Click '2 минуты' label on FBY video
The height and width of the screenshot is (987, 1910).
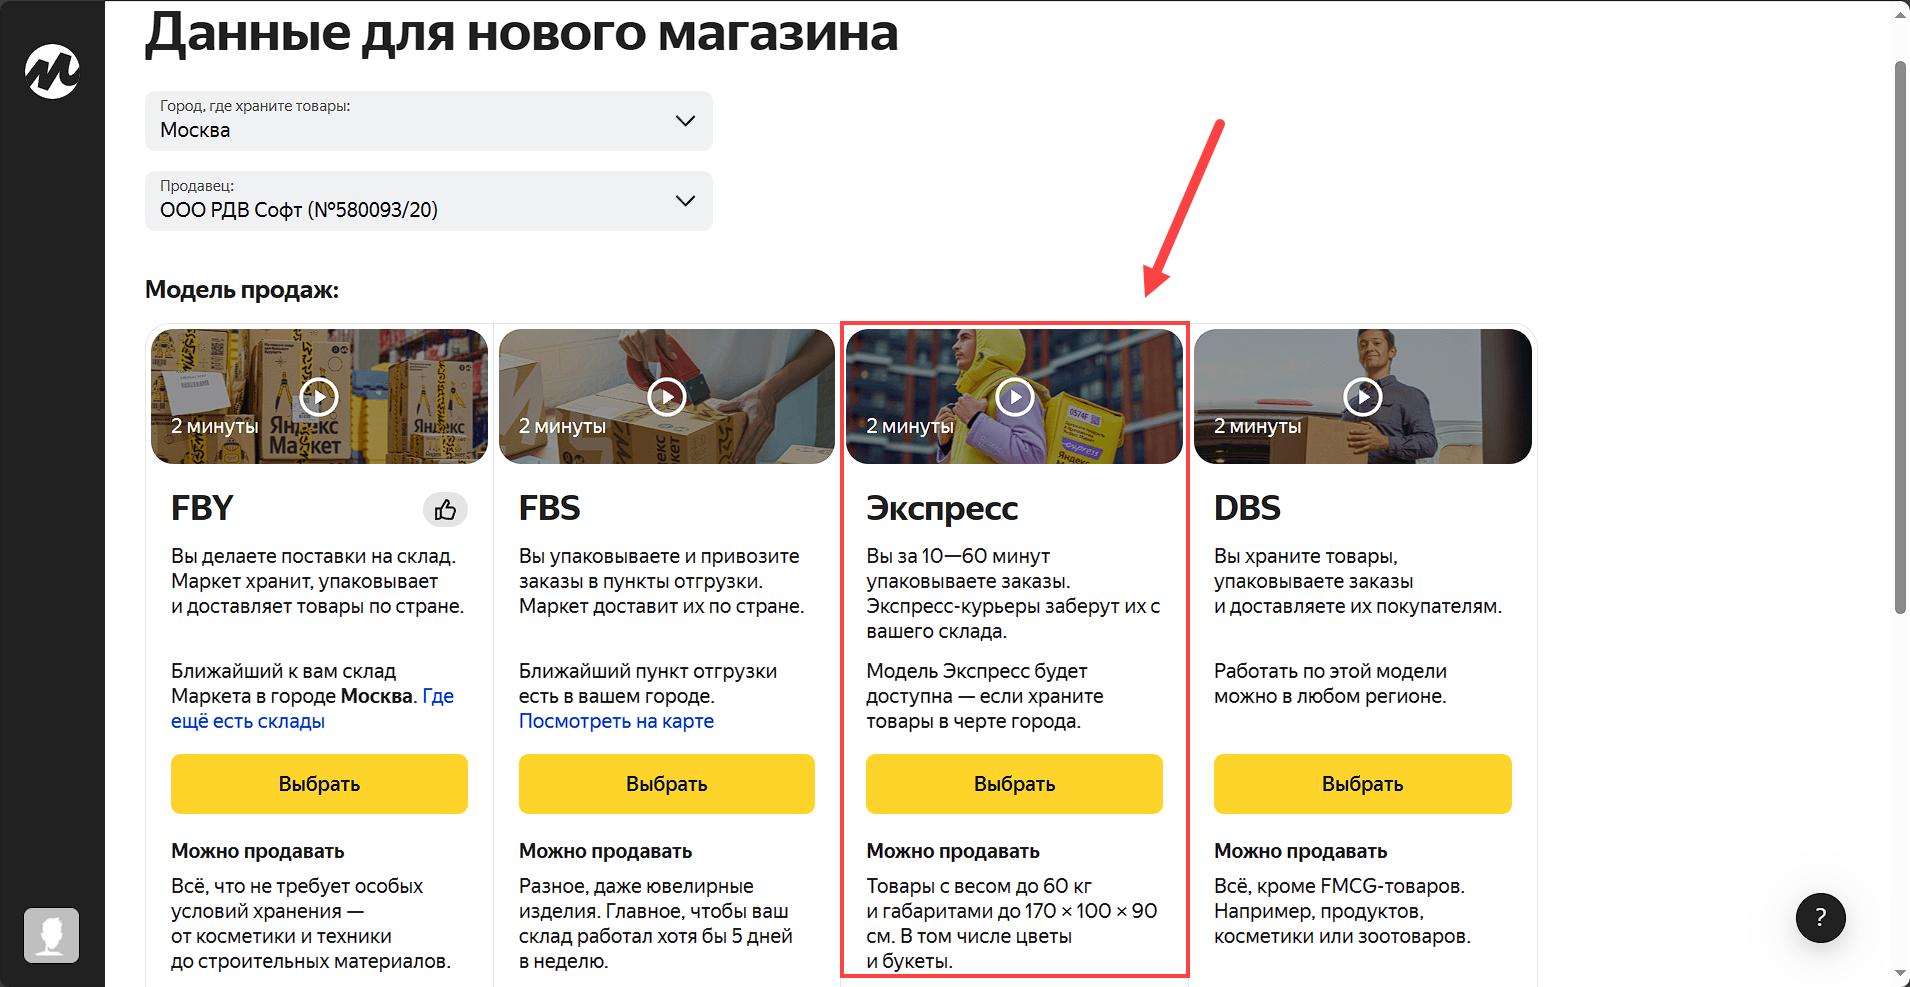pyautogui.click(x=215, y=426)
